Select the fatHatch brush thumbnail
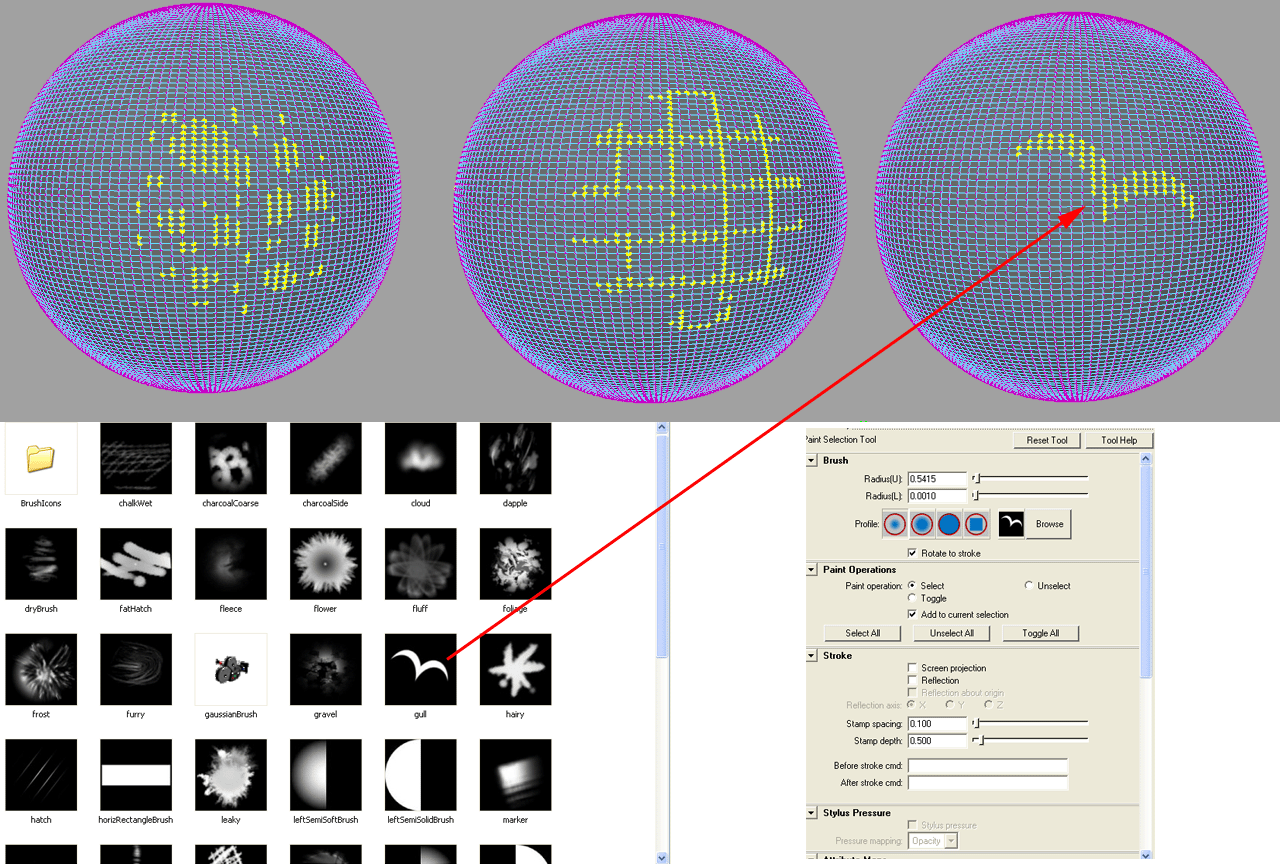This screenshot has height=864, width=1280. coord(136,564)
